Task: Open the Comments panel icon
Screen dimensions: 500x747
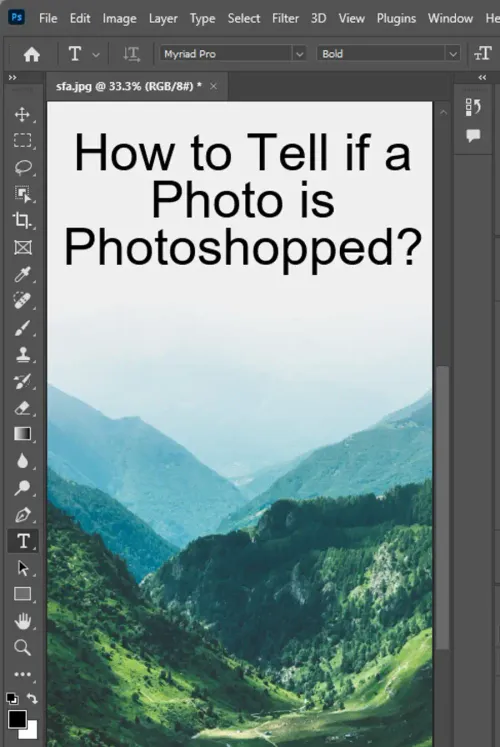Action: pyautogui.click(x=473, y=136)
